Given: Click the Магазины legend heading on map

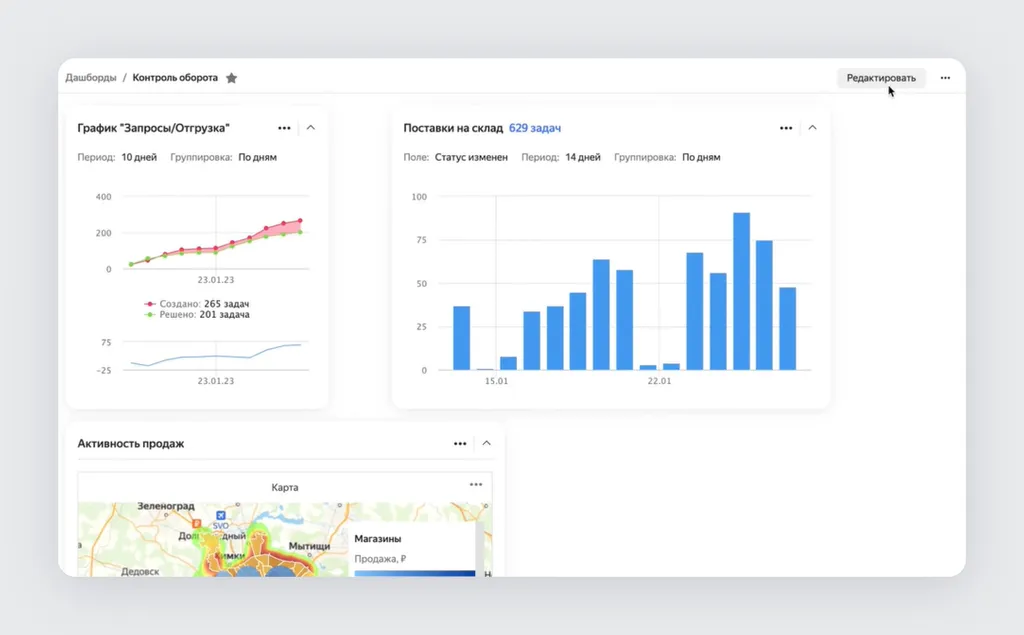Looking at the screenshot, I should 377,539.
